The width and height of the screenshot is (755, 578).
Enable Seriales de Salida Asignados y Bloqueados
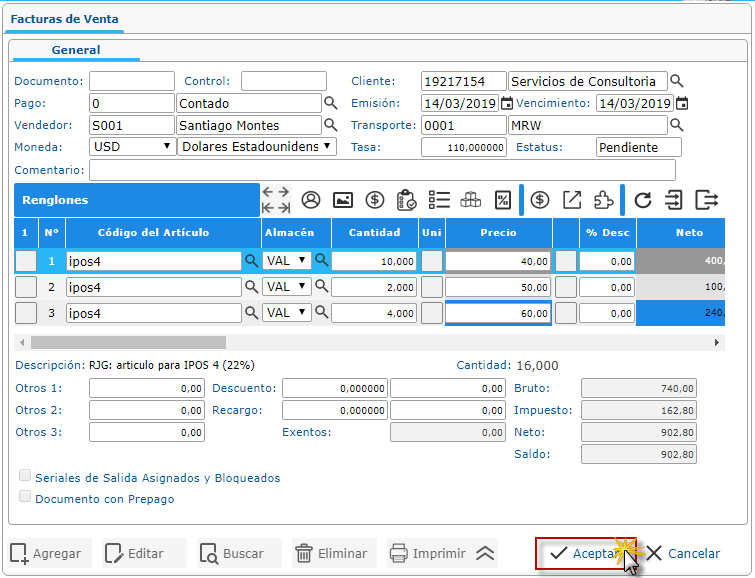click(x=25, y=477)
